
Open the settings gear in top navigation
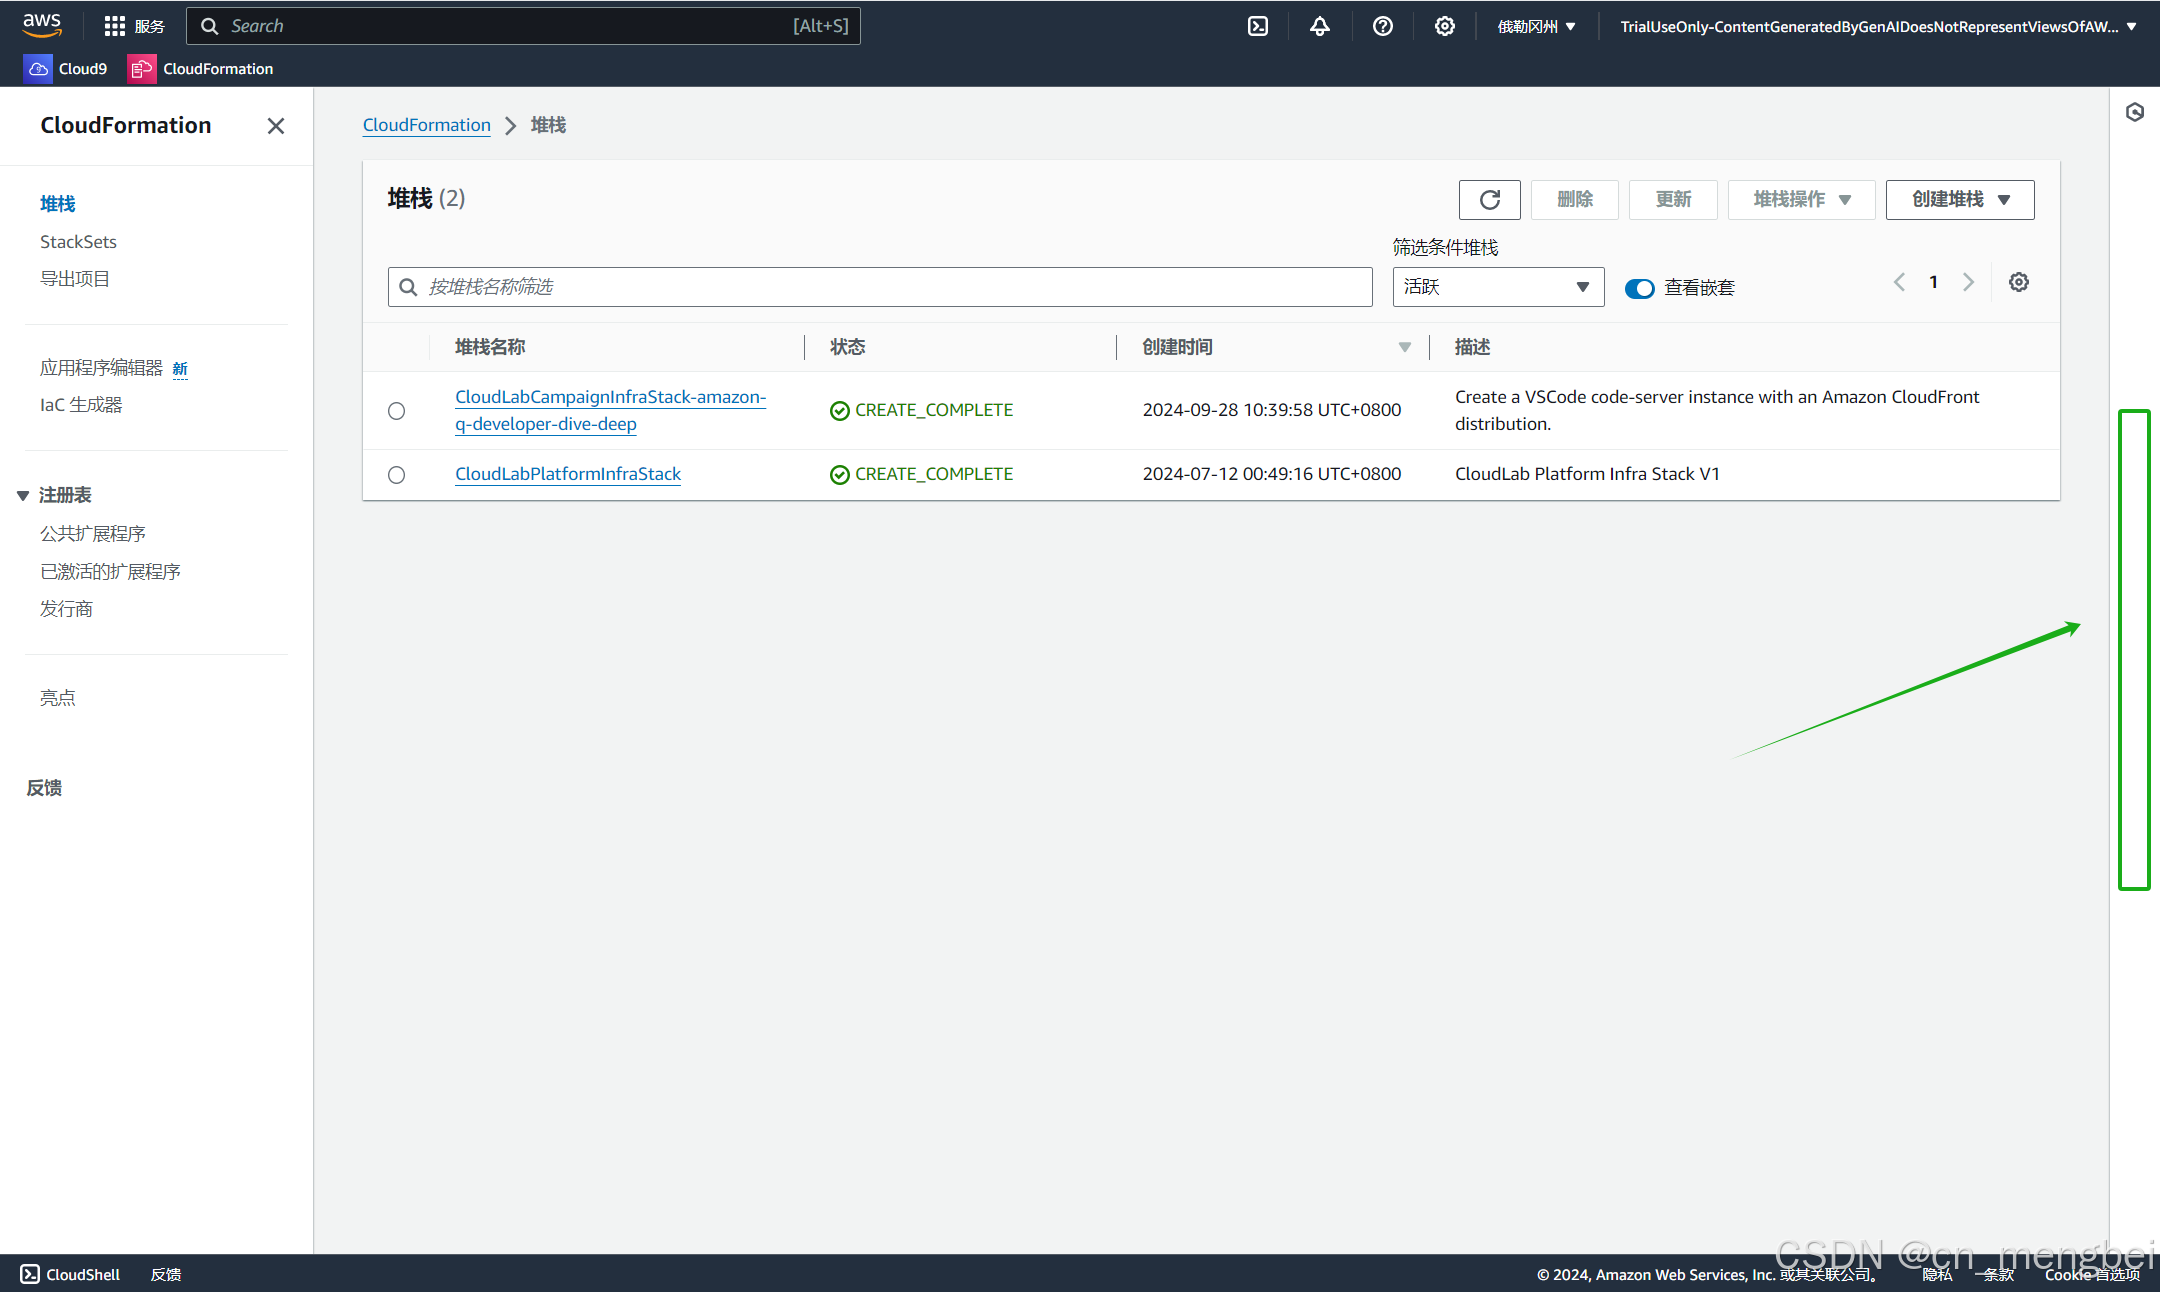(x=1445, y=26)
